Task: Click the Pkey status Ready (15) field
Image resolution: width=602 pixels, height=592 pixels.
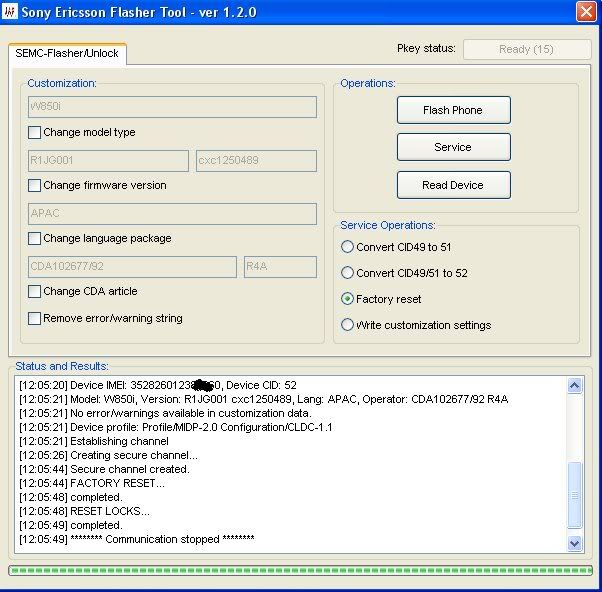Action: (527, 50)
